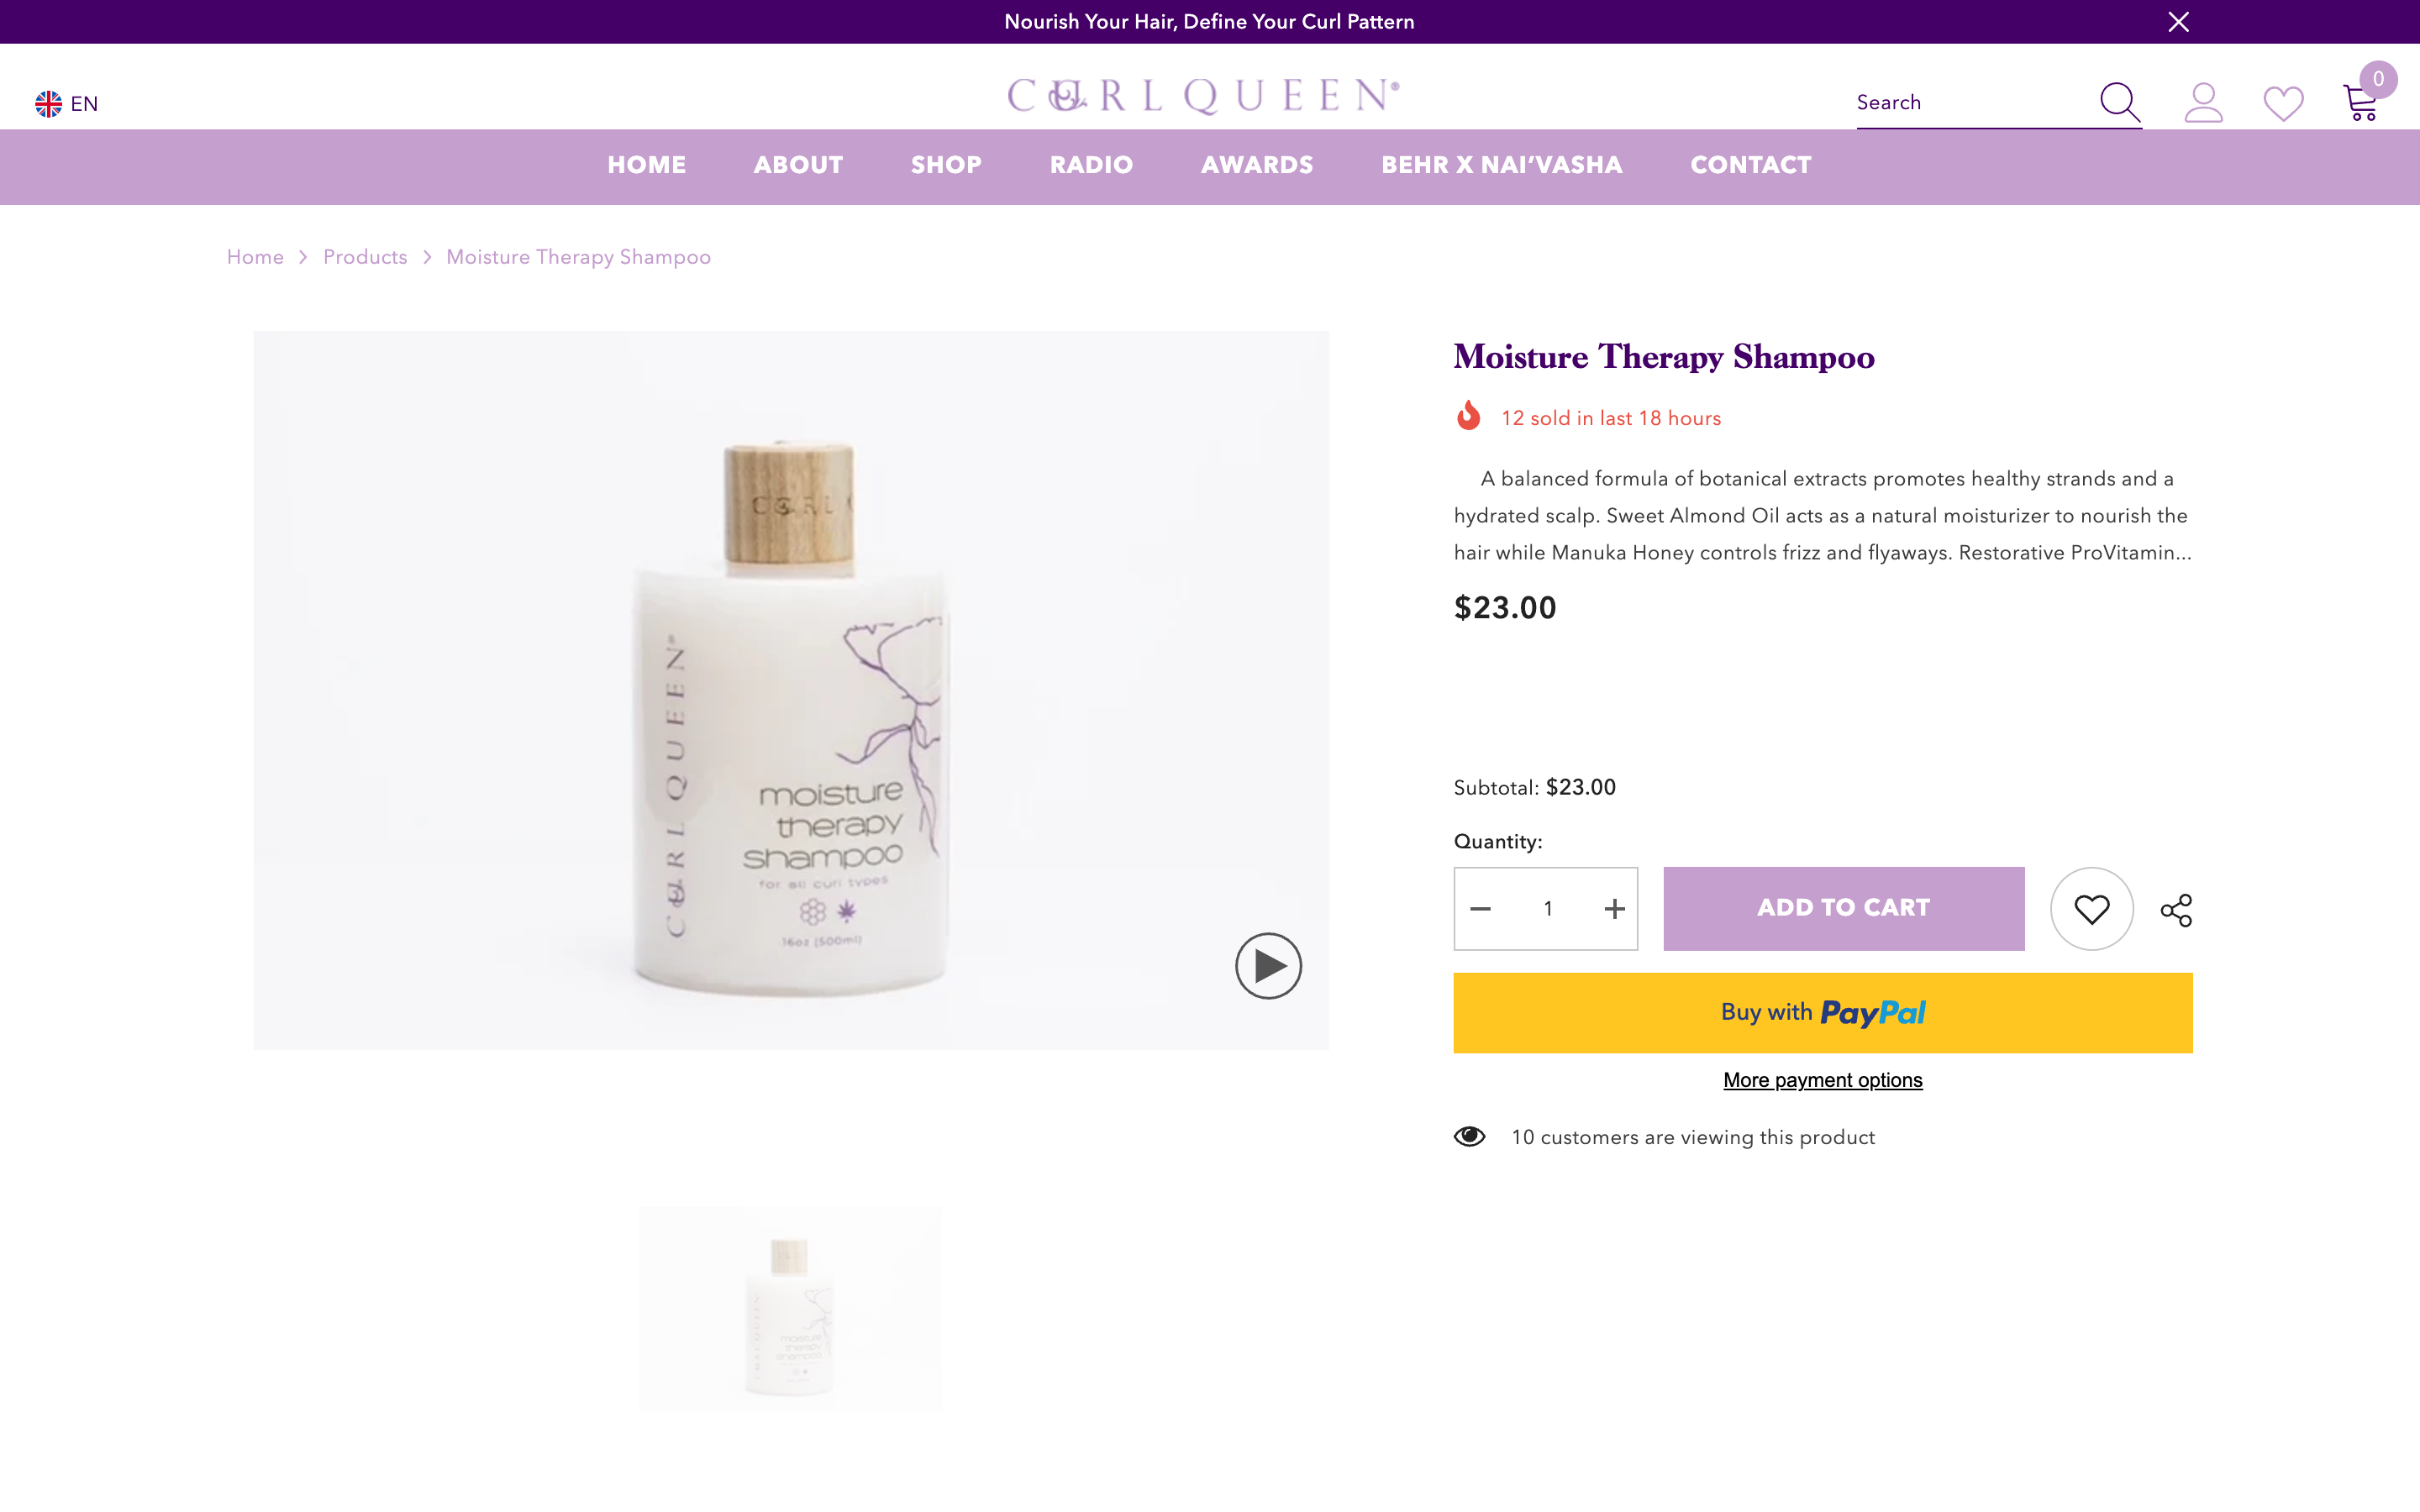Click the search magnifier icon
The width and height of the screenshot is (2420, 1512).
tap(2119, 102)
